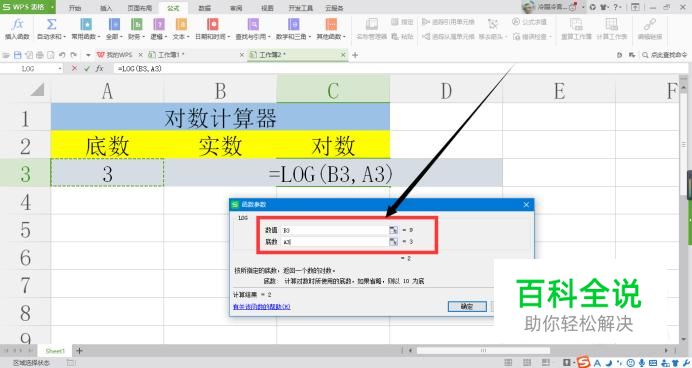Expand the Logical functions list
The height and width of the screenshot is (368, 692).
159,28
